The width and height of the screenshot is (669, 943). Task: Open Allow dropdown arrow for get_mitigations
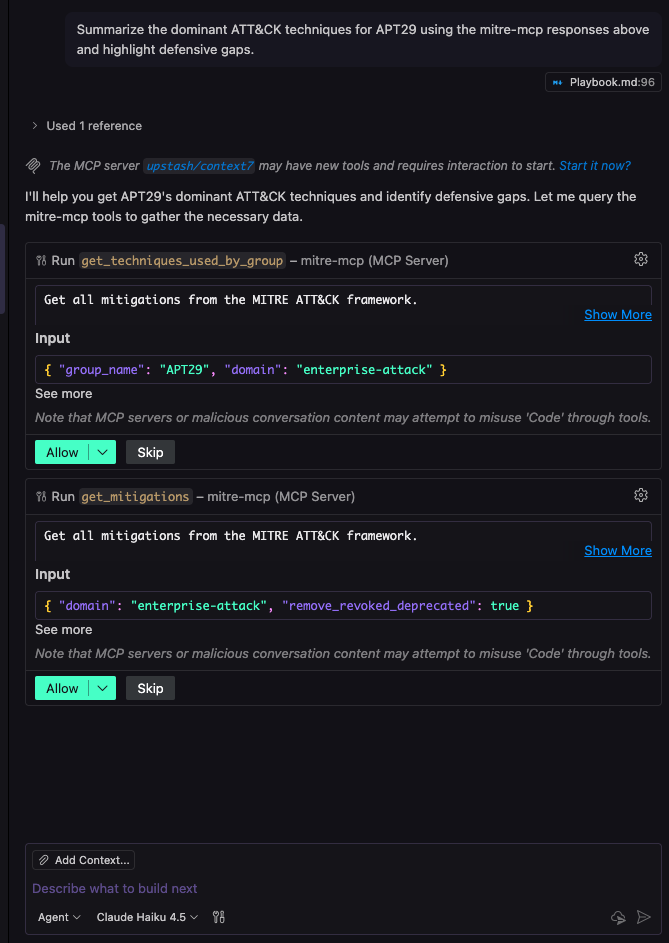coord(103,688)
